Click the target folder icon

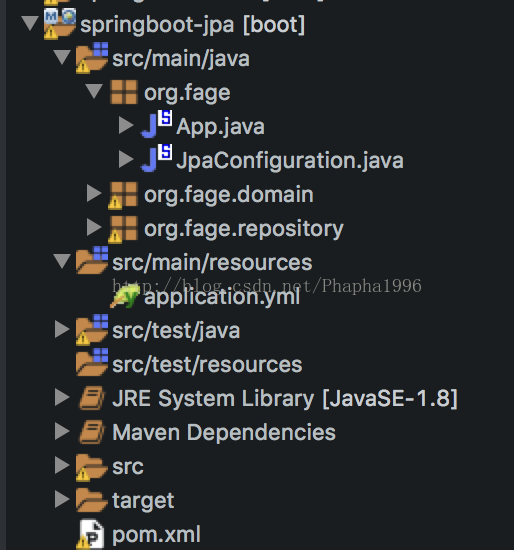click(91, 500)
